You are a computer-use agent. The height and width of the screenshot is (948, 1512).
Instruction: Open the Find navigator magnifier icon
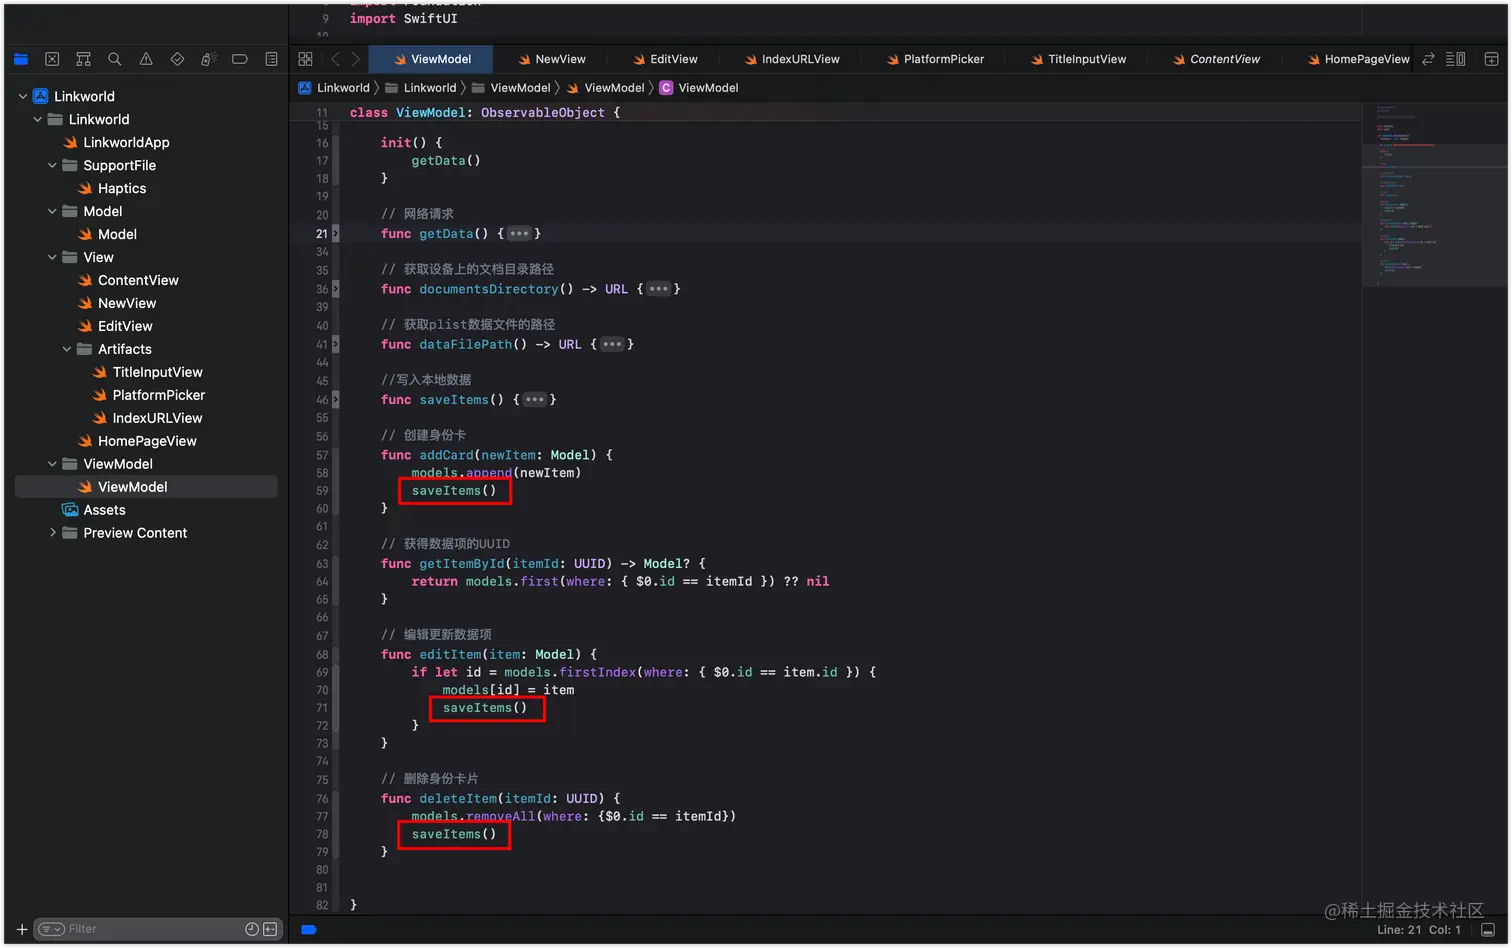[115, 59]
